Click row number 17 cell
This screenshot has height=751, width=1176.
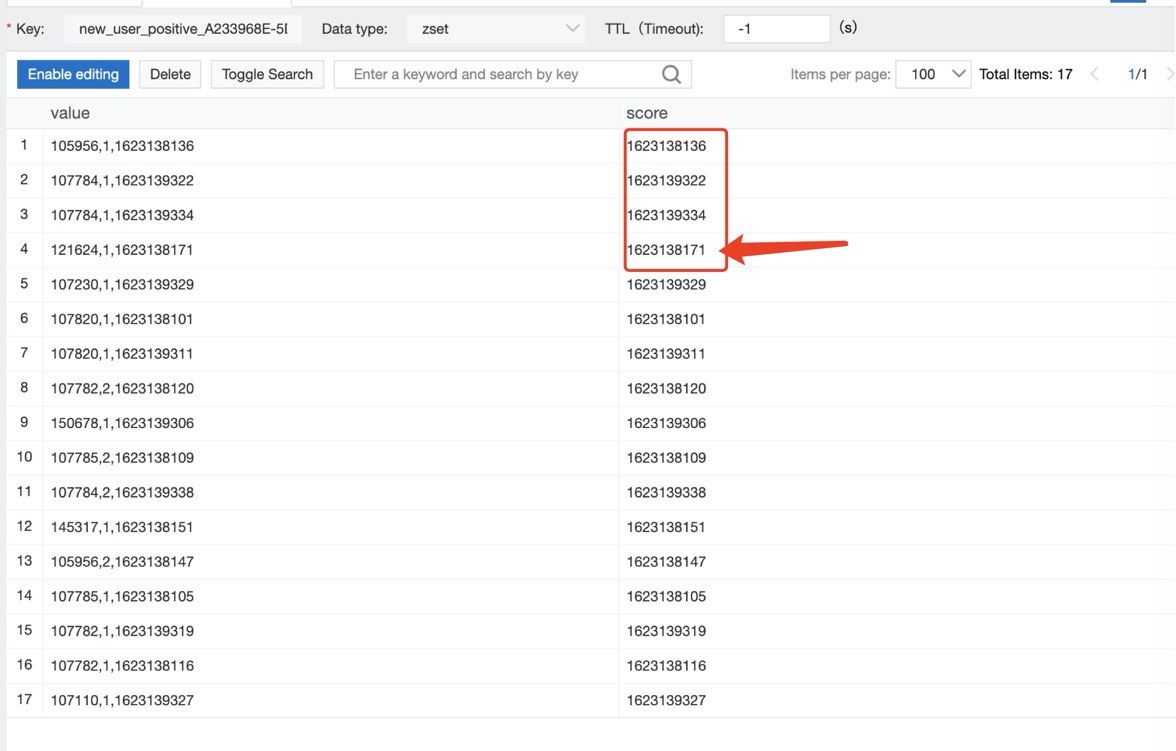pos(24,699)
